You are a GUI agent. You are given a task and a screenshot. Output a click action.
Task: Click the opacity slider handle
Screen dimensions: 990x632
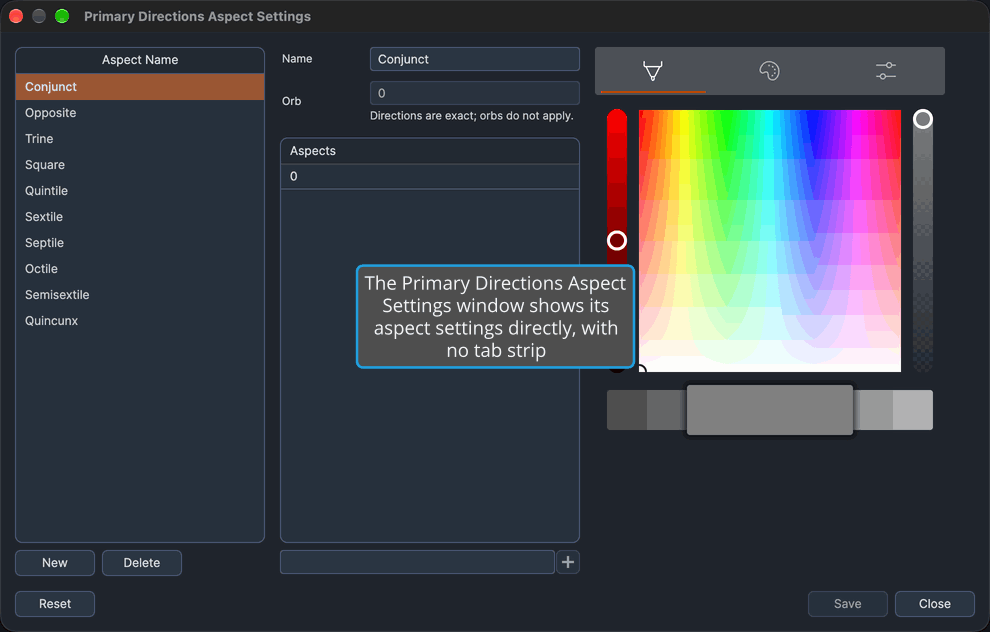coord(922,119)
